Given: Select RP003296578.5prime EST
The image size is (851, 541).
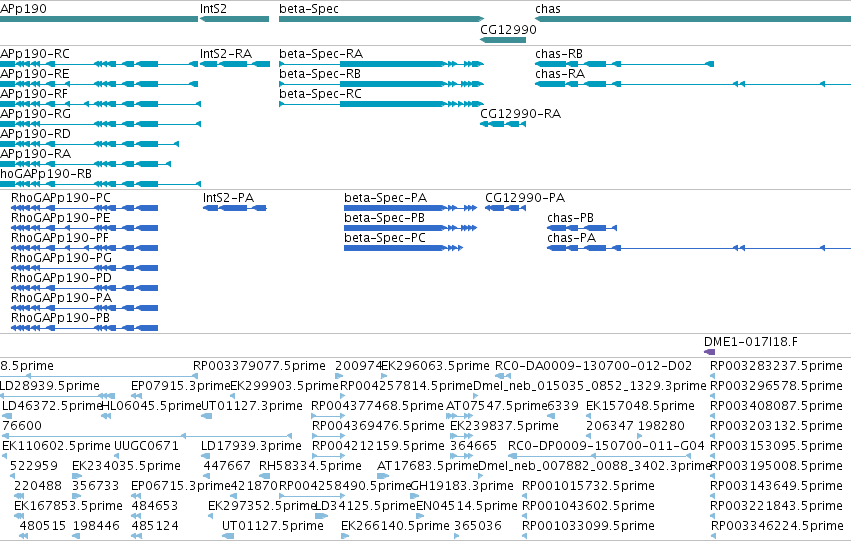Looking at the screenshot, I should coord(776,386).
